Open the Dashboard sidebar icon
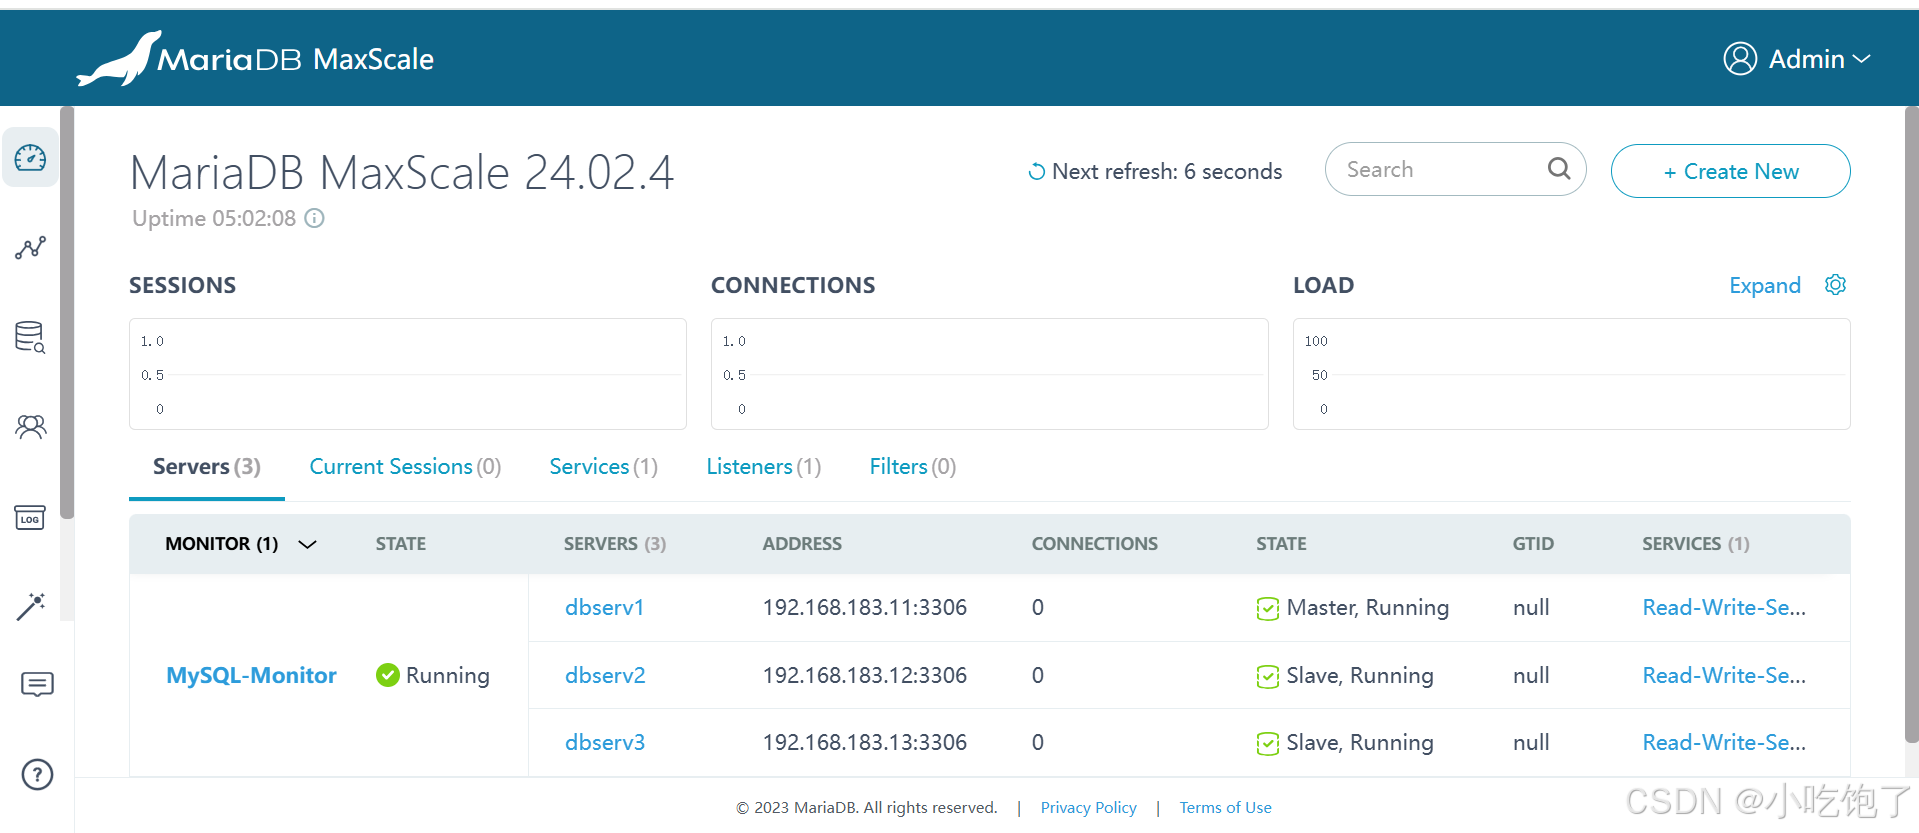Viewport: 1919px width, 833px height. pos(30,158)
